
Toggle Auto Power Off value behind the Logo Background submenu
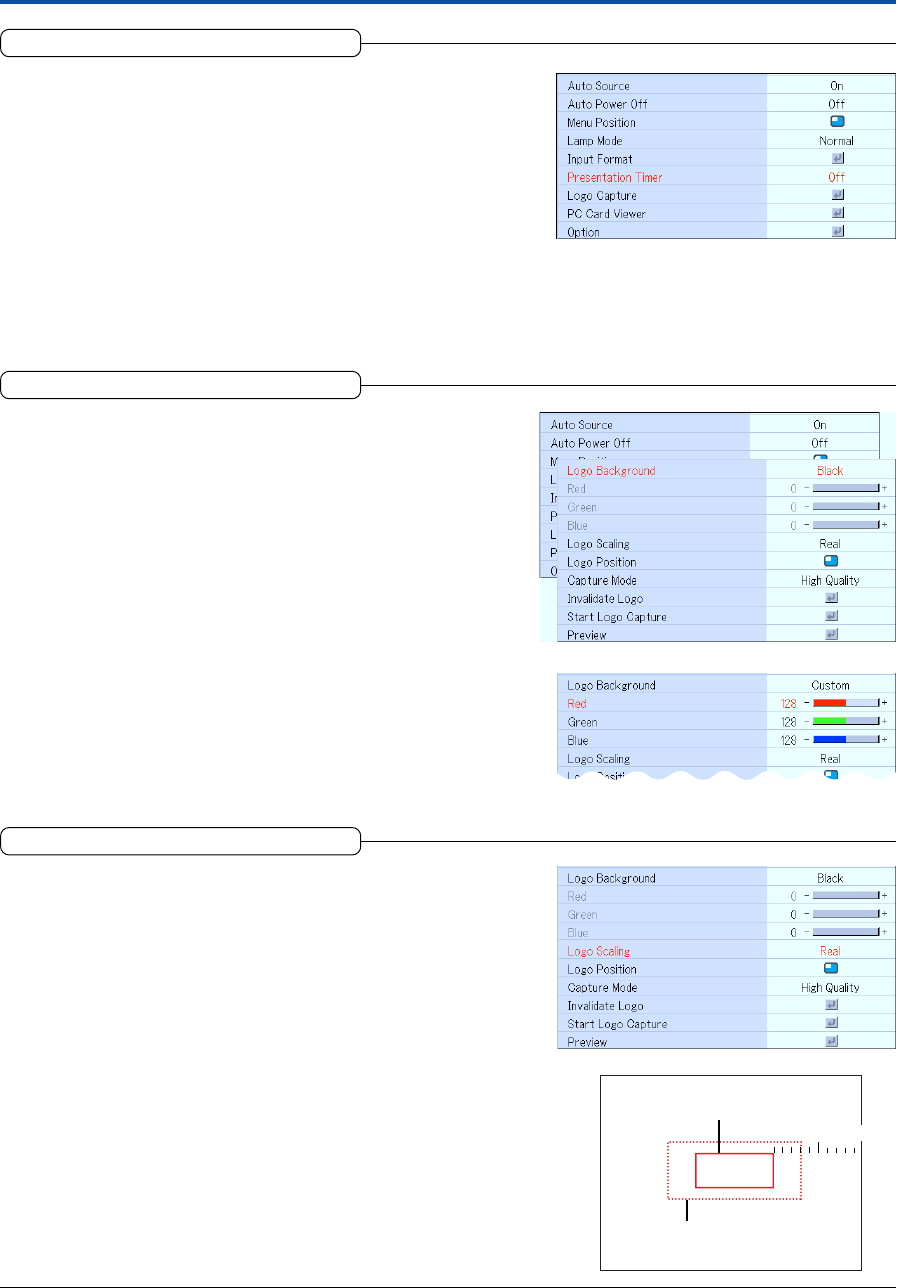[x=819, y=443]
